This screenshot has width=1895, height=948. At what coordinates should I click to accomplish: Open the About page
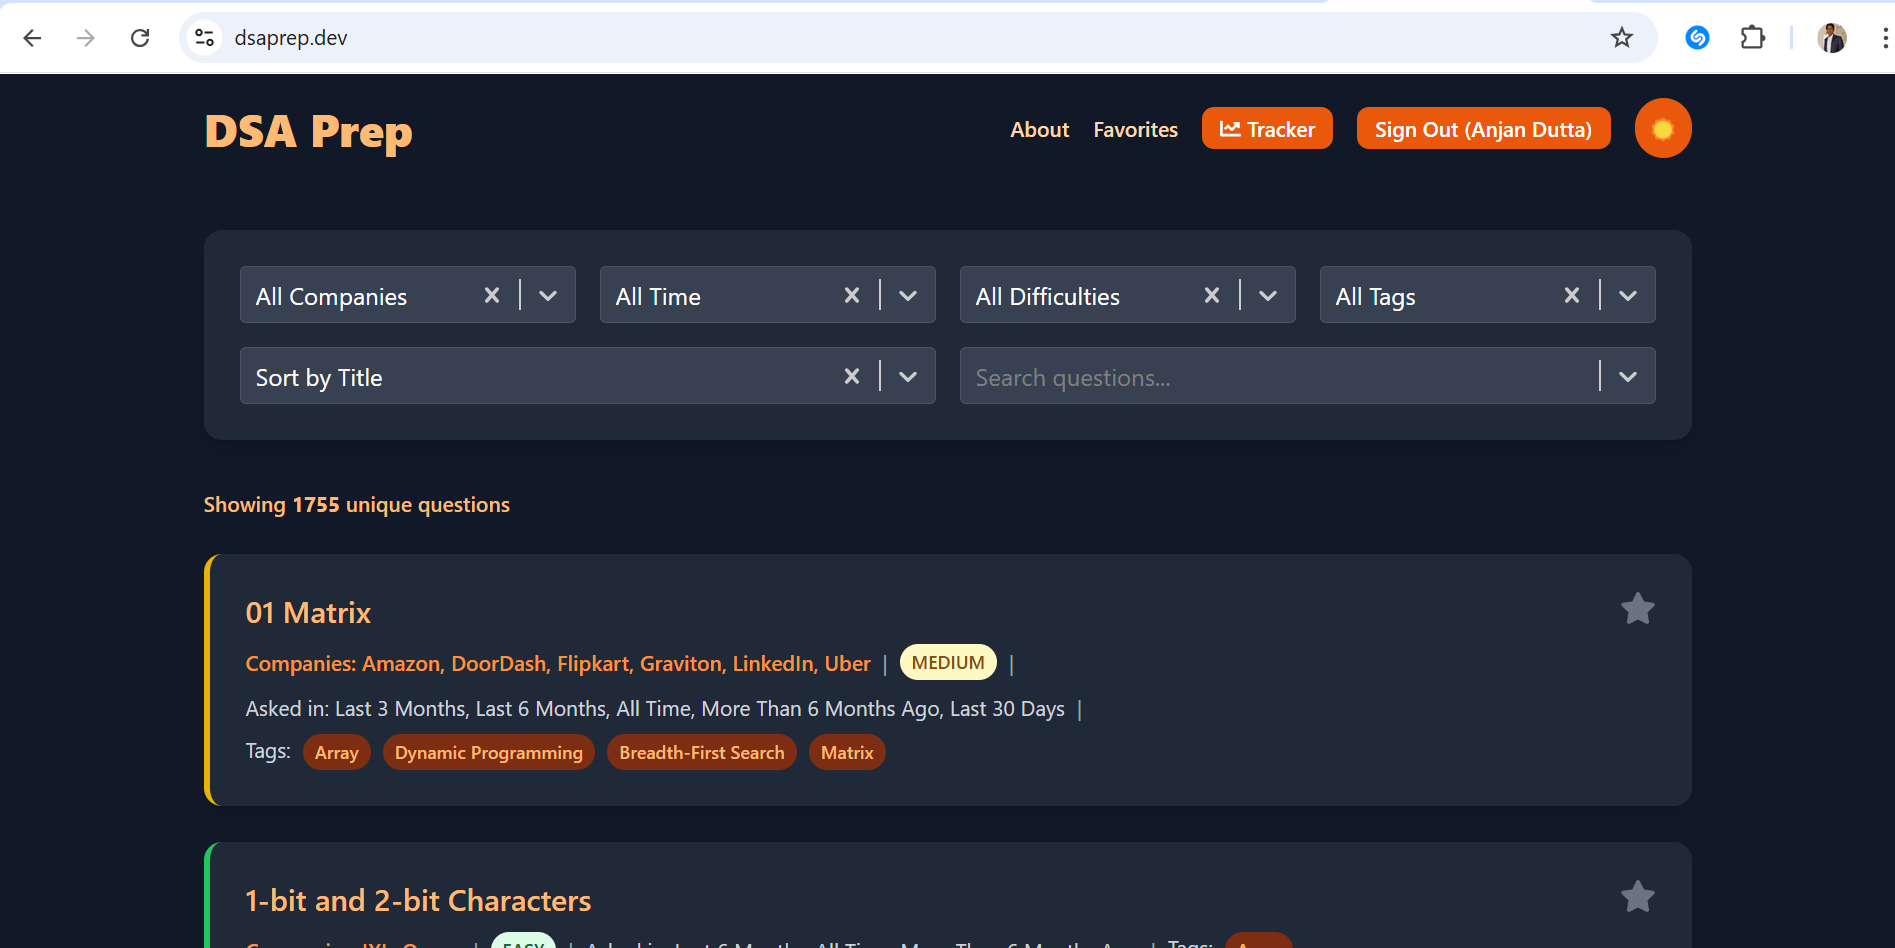pyautogui.click(x=1039, y=129)
